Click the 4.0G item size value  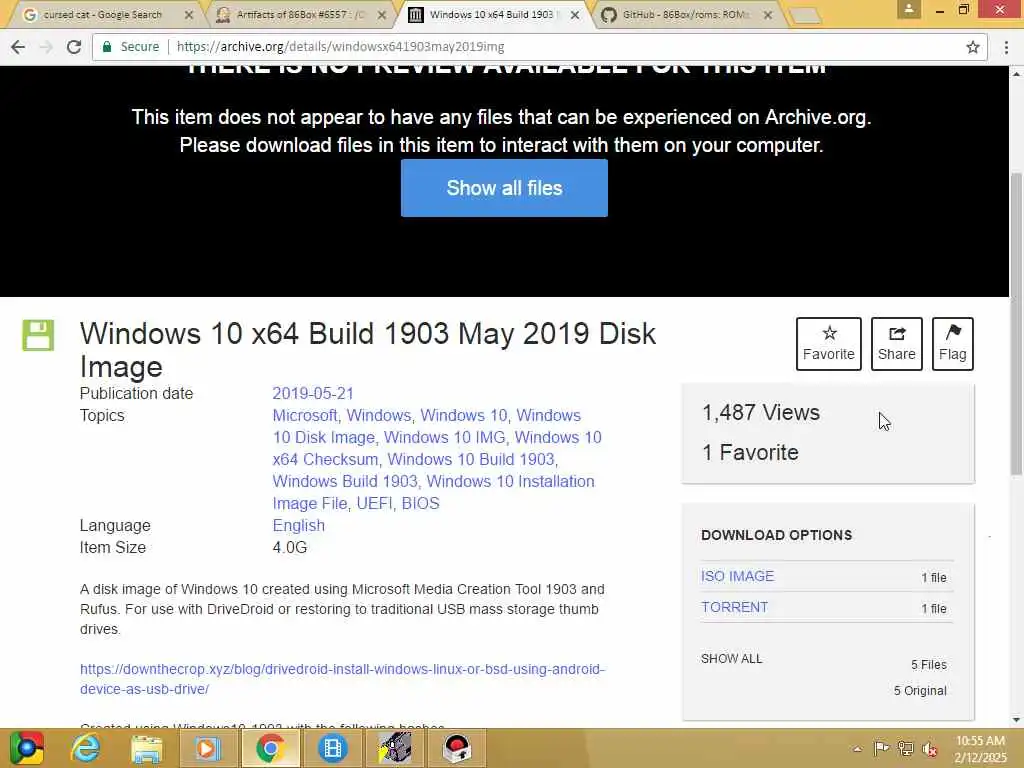[289, 547]
